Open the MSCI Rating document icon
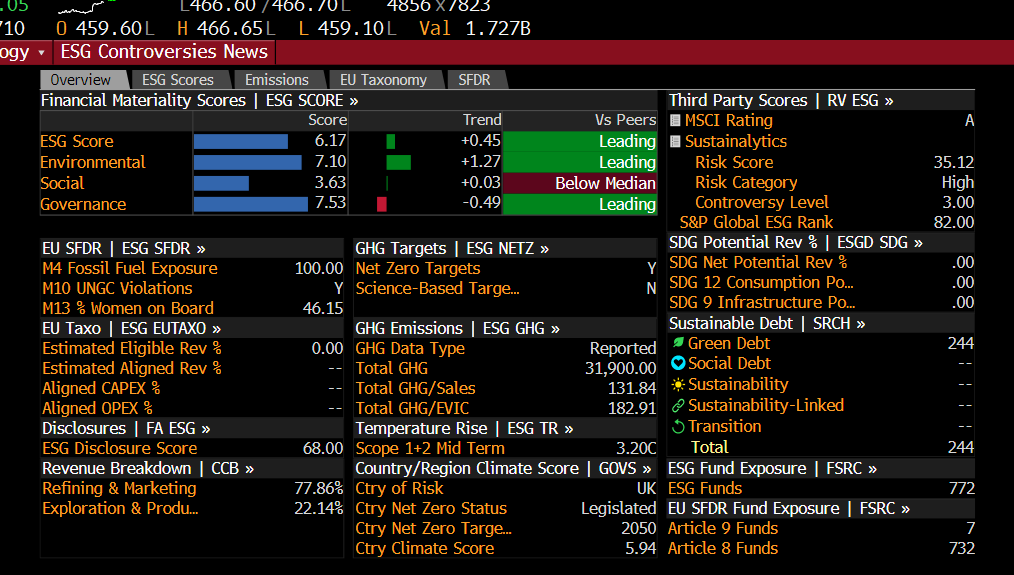 point(675,120)
